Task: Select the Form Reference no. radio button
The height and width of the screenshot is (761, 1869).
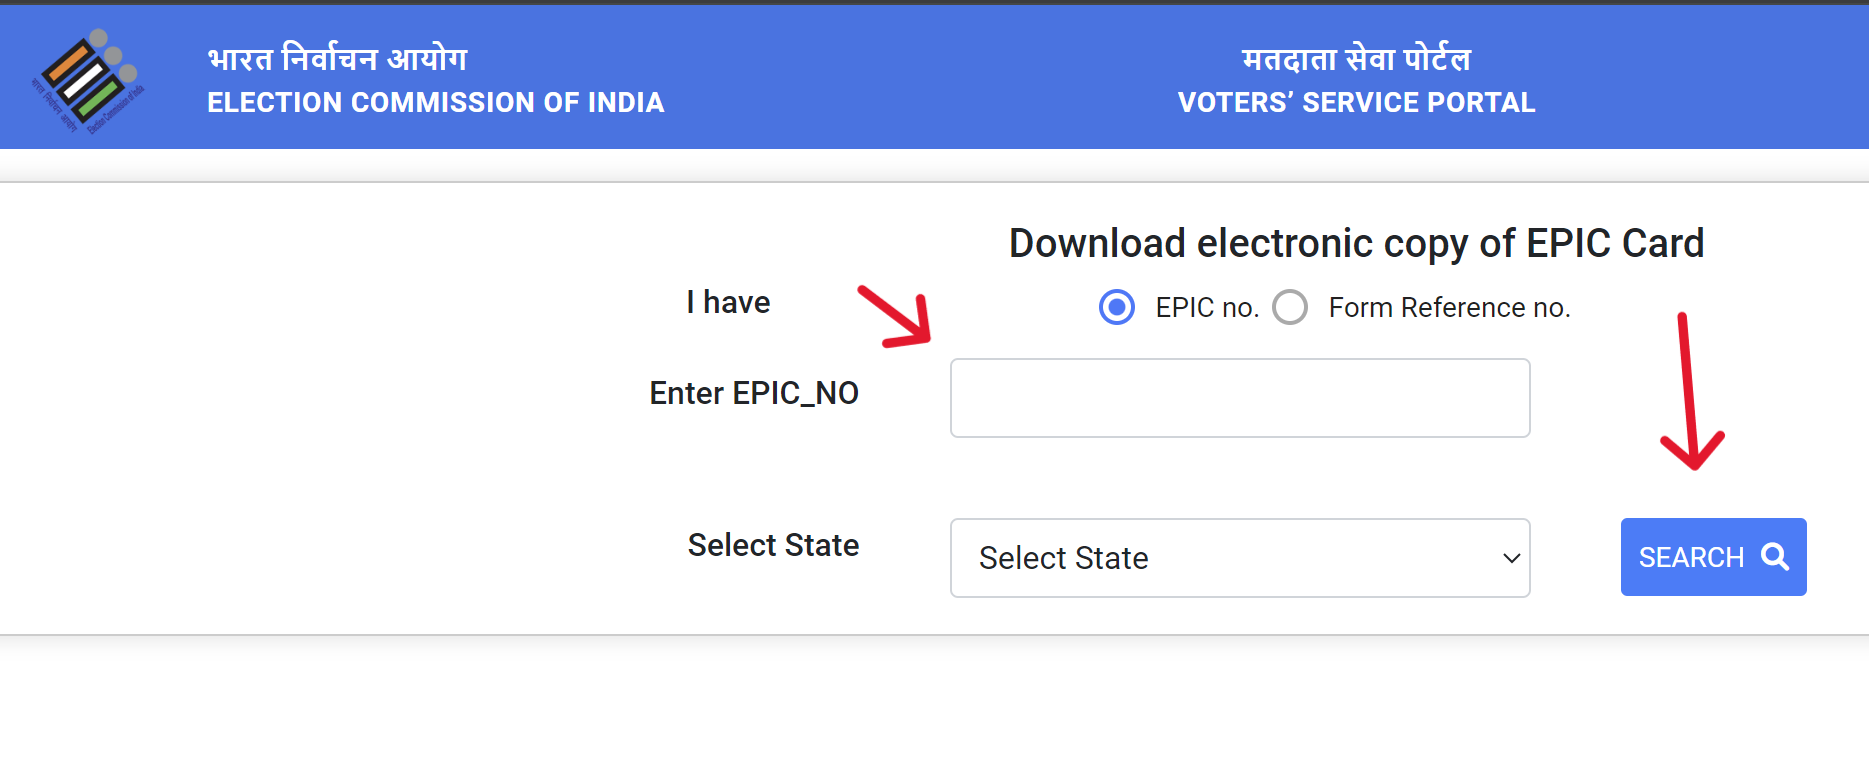Action: [1291, 307]
